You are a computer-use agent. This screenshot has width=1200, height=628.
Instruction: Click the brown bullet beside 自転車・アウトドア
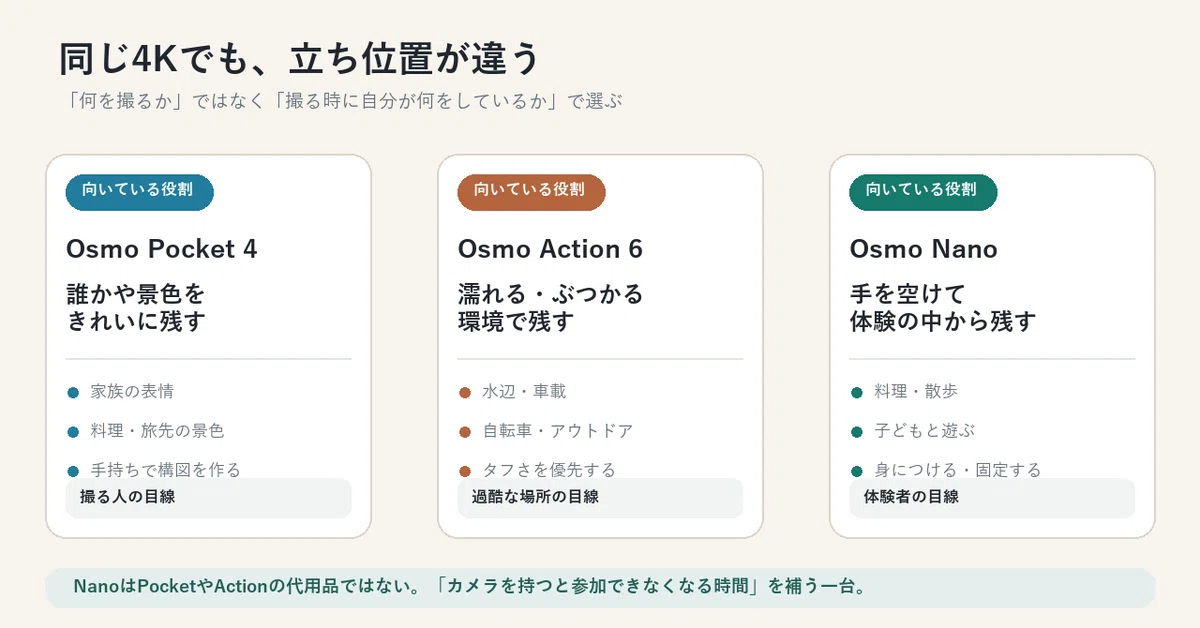(465, 432)
